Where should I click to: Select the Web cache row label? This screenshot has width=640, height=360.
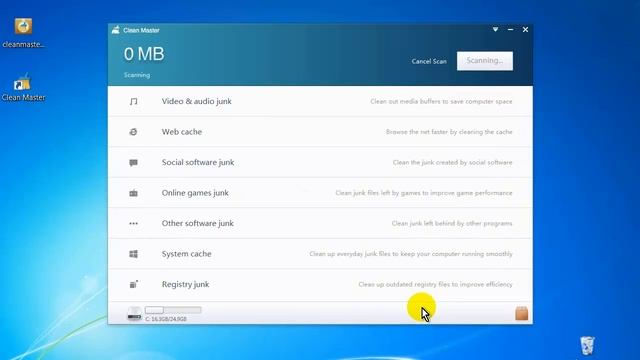click(x=182, y=132)
